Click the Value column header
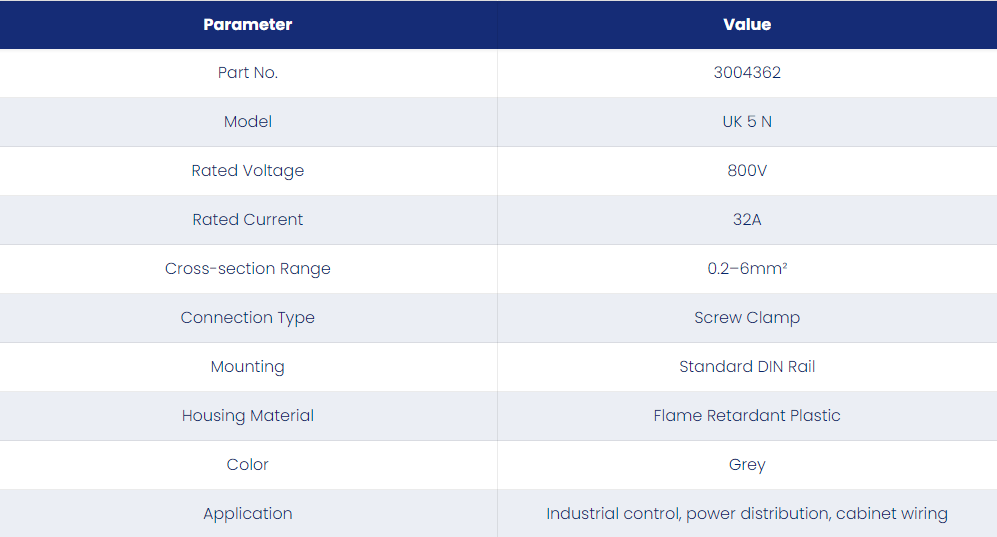This screenshot has width=997, height=537. 747,25
